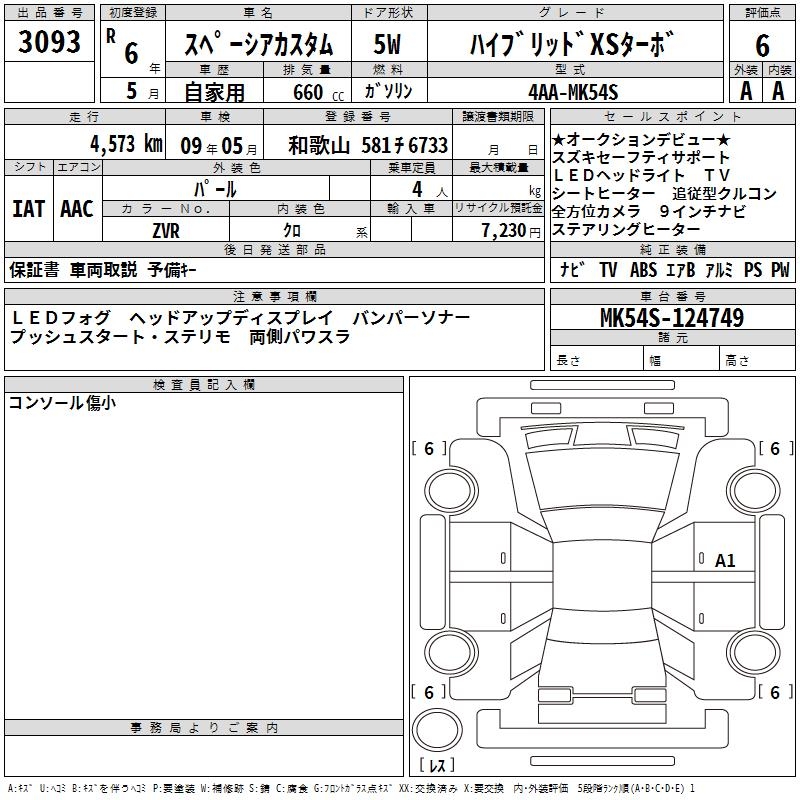Click the interior grade A under 内装

[x=778, y=91]
